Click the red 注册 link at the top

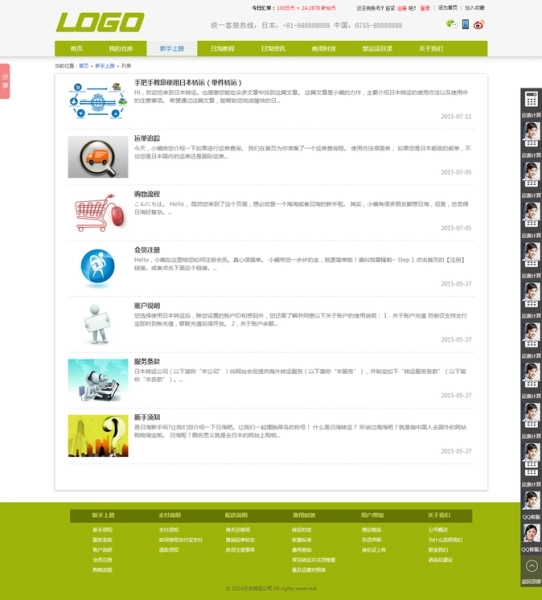pyautogui.click(x=402, y=8)
